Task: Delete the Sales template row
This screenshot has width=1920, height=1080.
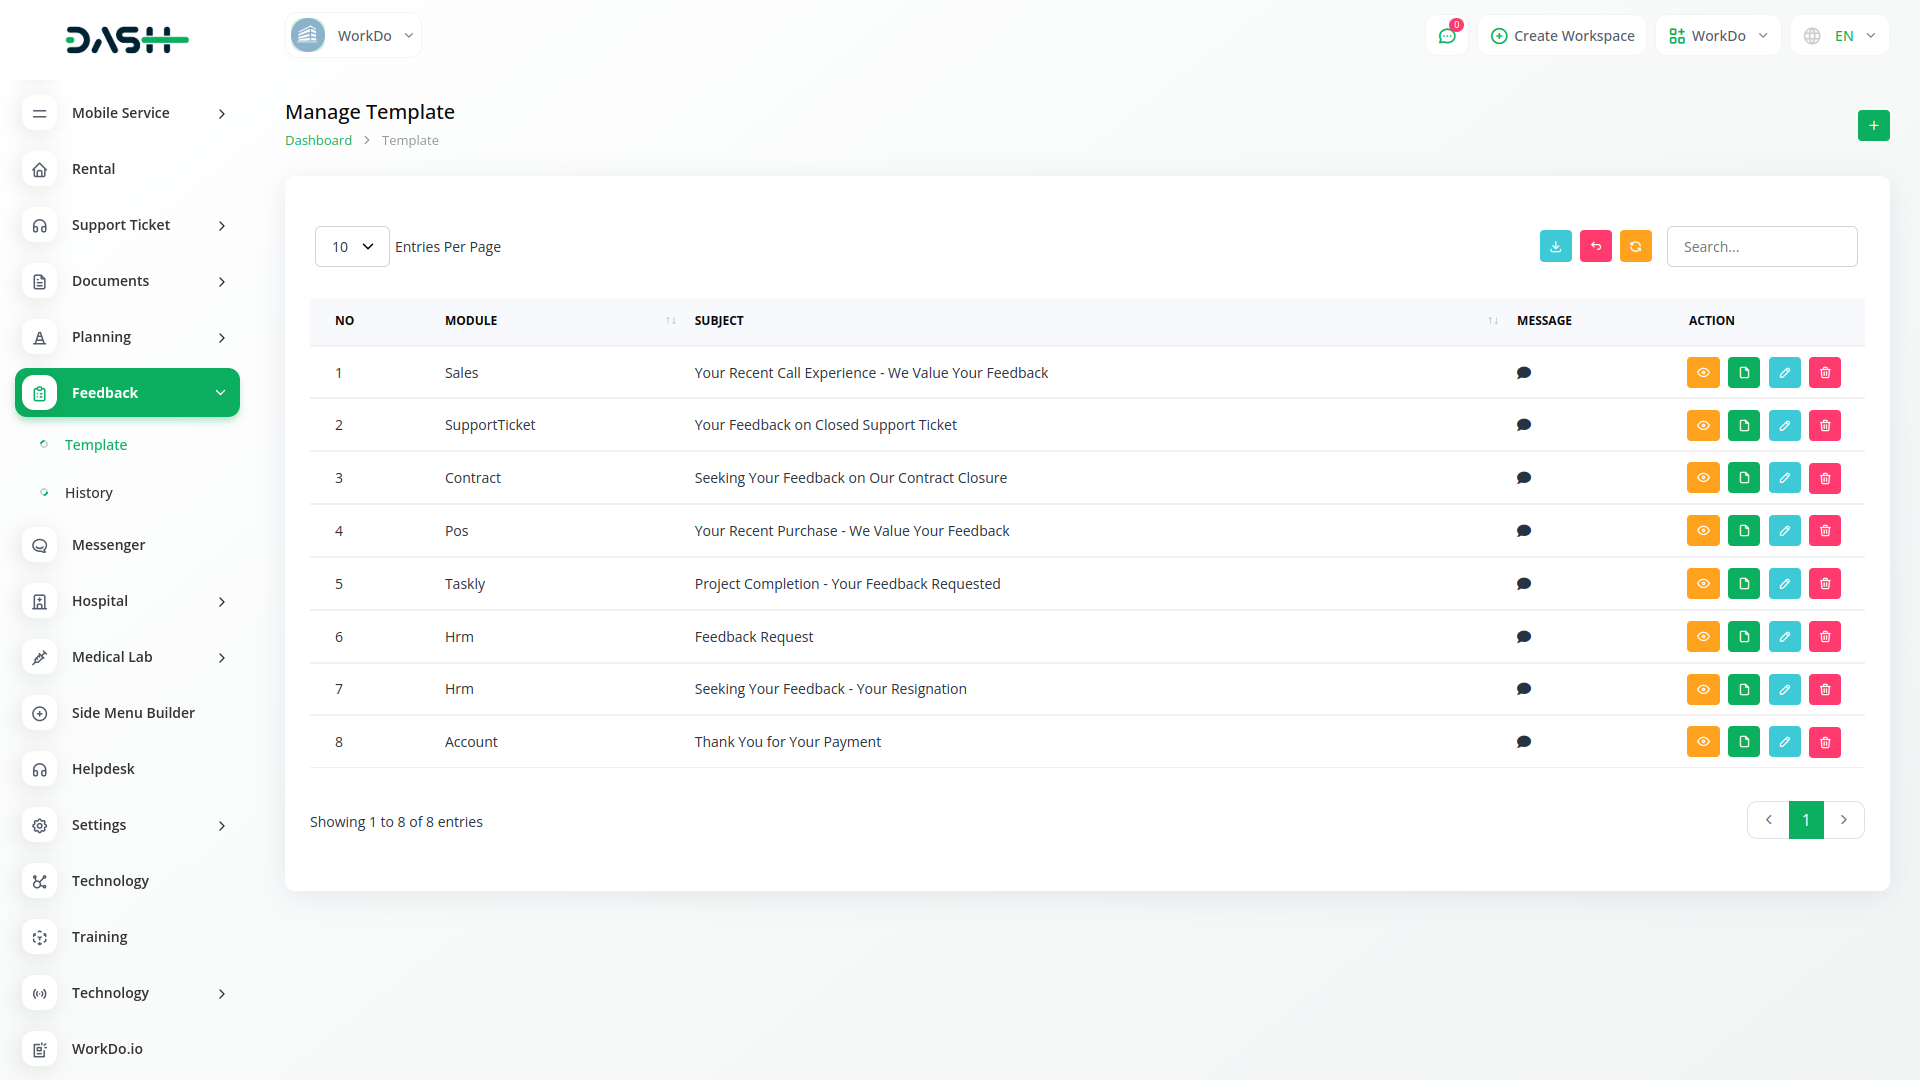Action: pyautogui.click(x=1824, y=373)
